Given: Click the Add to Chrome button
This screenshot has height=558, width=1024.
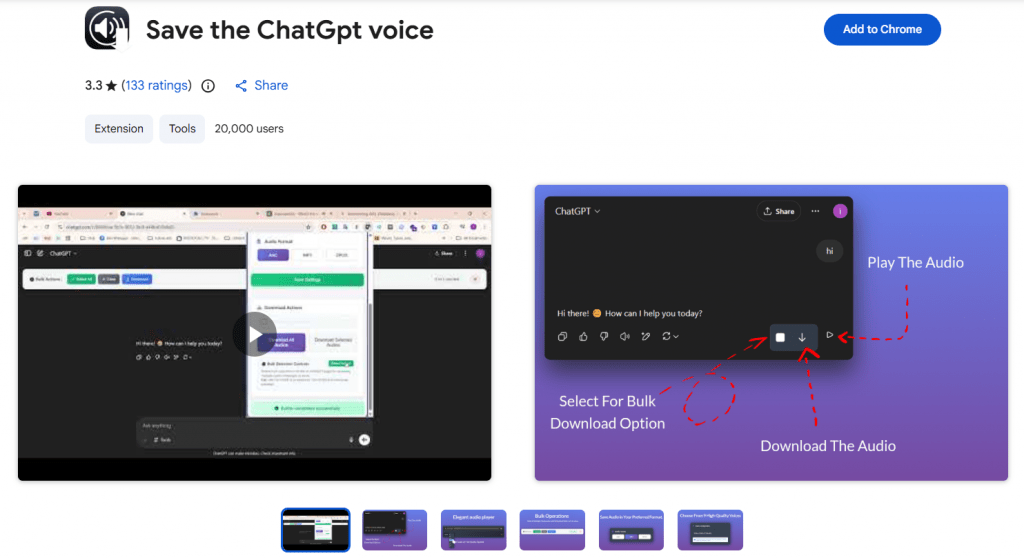Looking at the screenshot, I should click(882, 29).
